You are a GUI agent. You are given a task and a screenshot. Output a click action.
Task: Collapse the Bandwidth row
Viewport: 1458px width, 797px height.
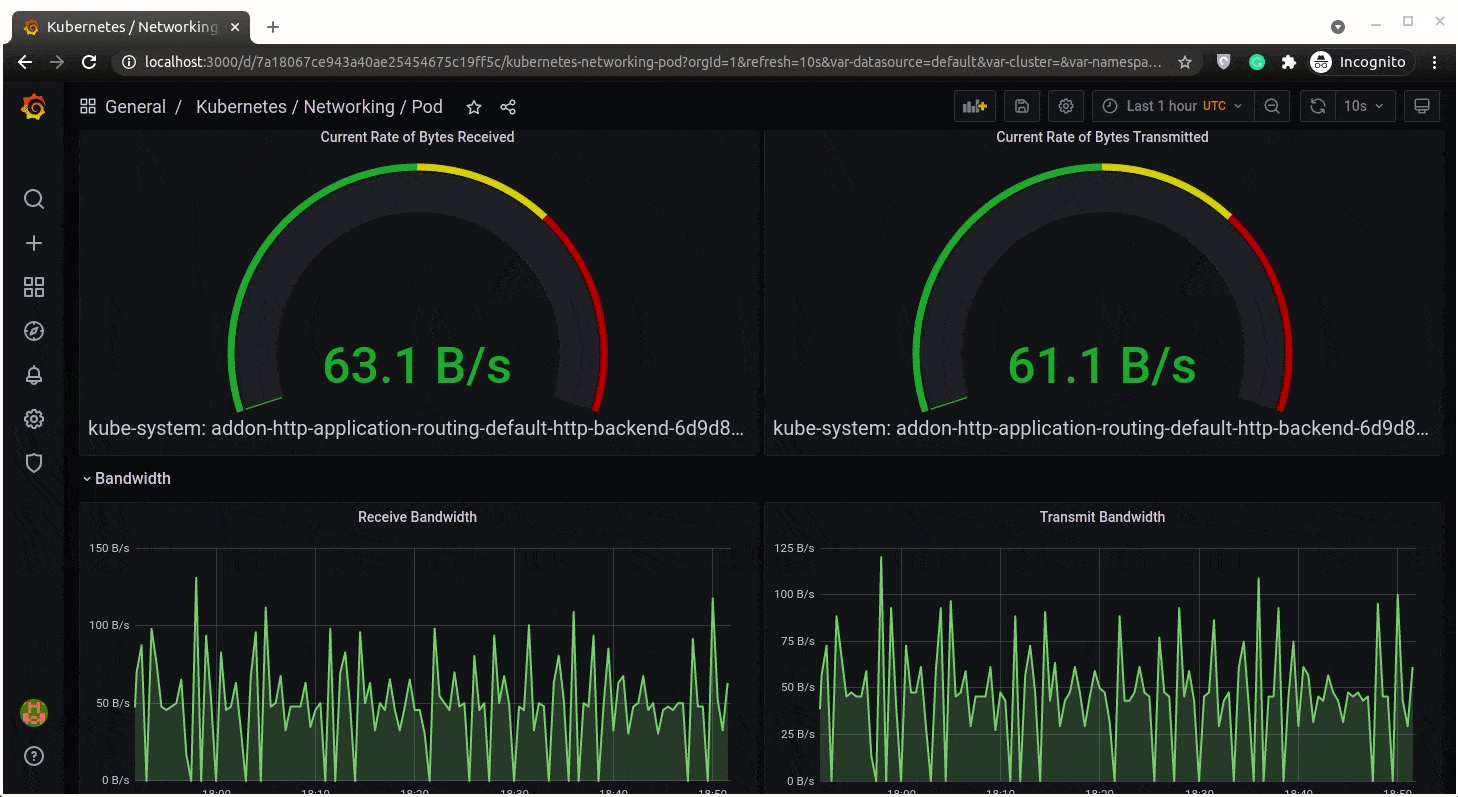(126, 478)
